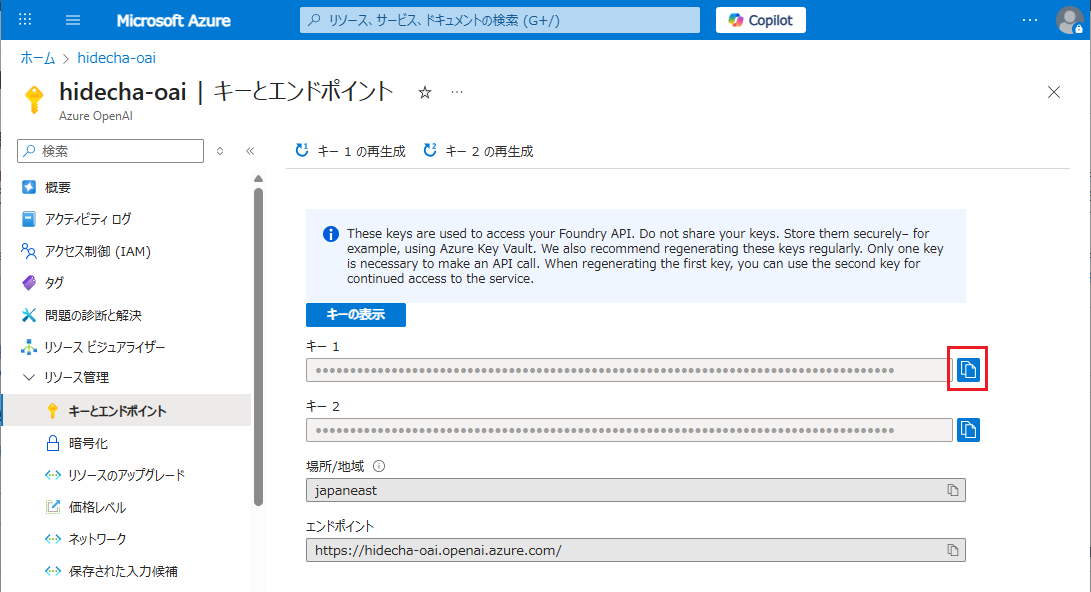Viewport: 1091px width, 592px height.
Task: Open the top bar ellipsis menu
Action: [1030, 20]
